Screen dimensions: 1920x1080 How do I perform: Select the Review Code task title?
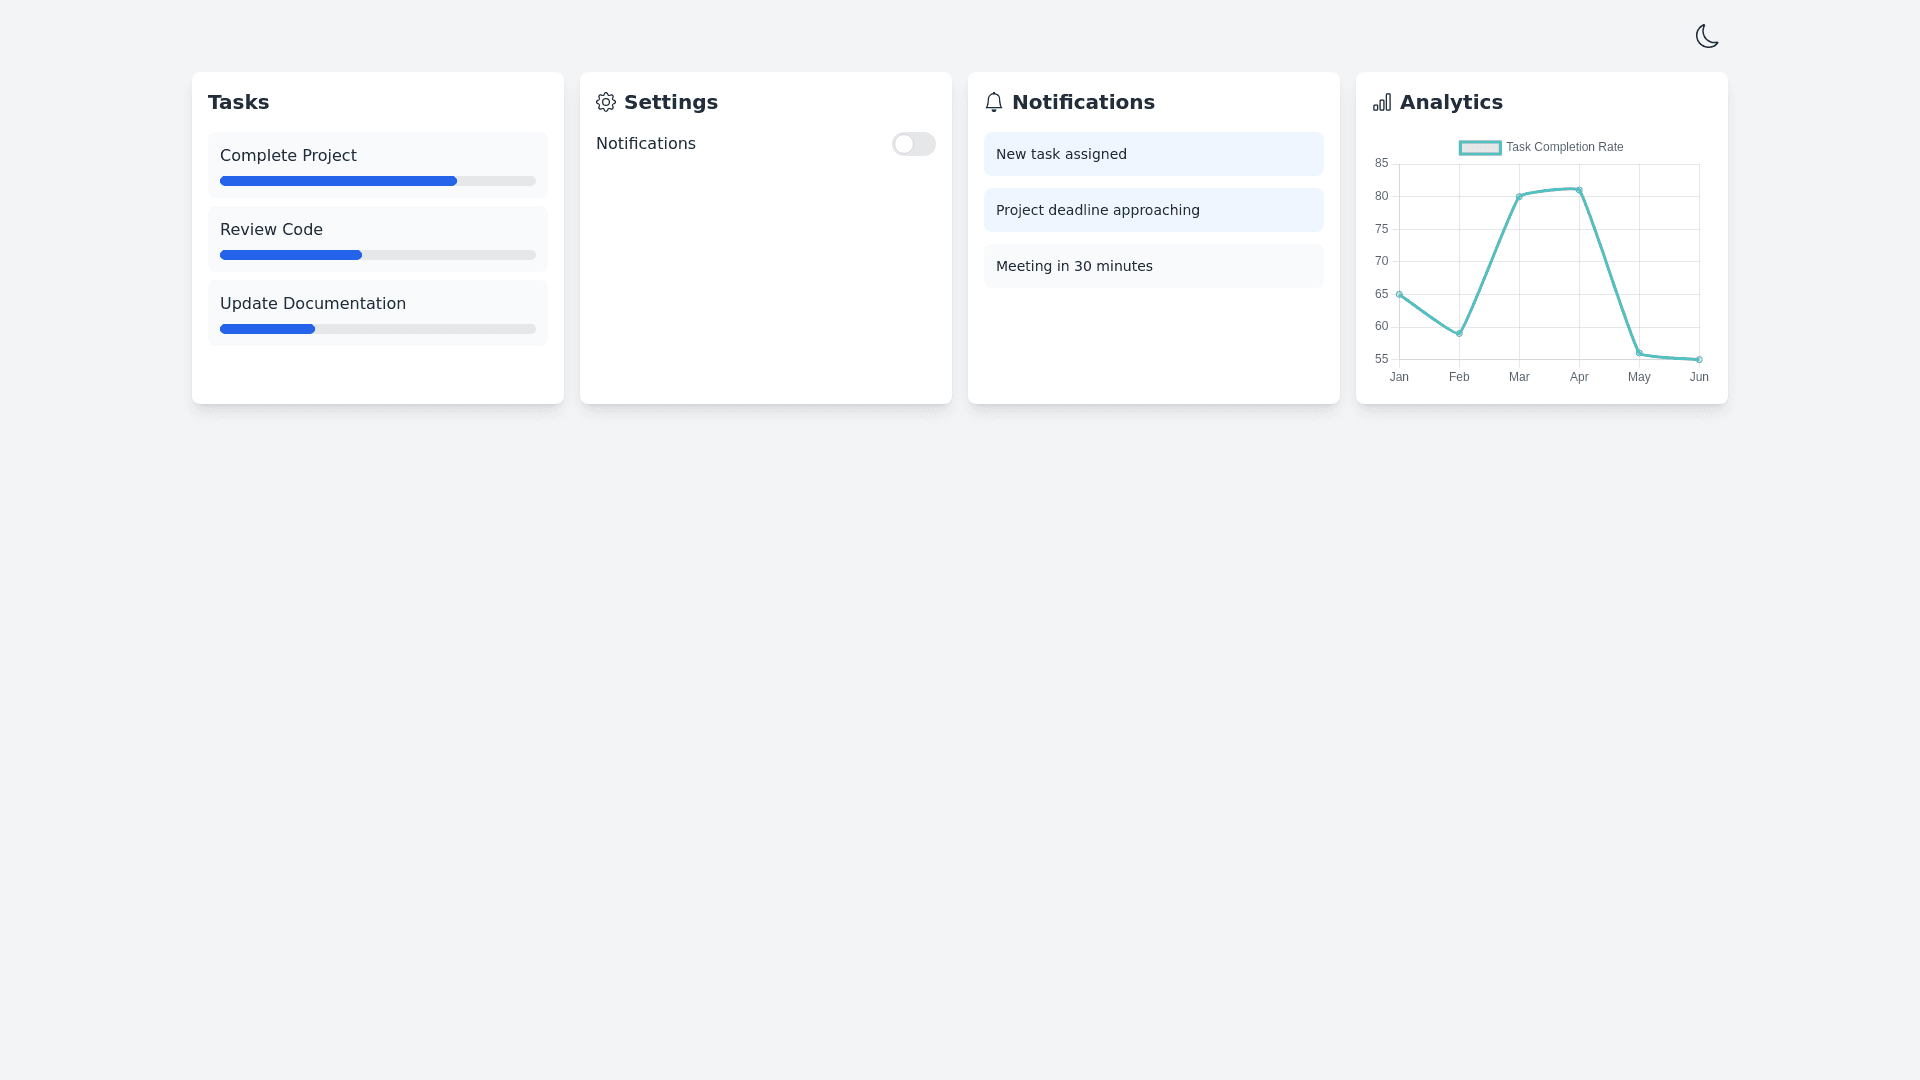click(271, 230)
